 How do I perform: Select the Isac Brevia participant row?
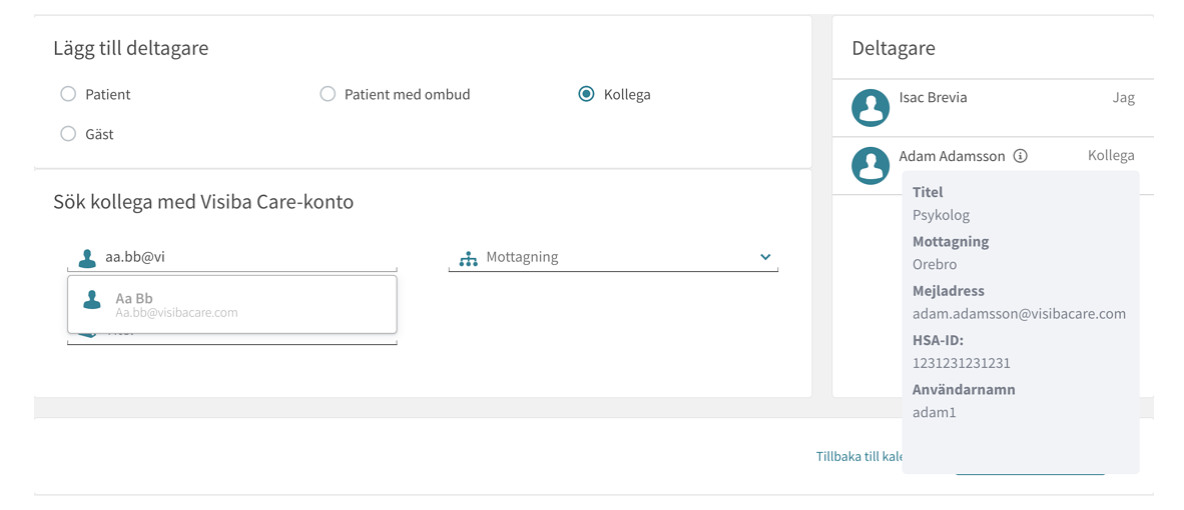[993, 108]
